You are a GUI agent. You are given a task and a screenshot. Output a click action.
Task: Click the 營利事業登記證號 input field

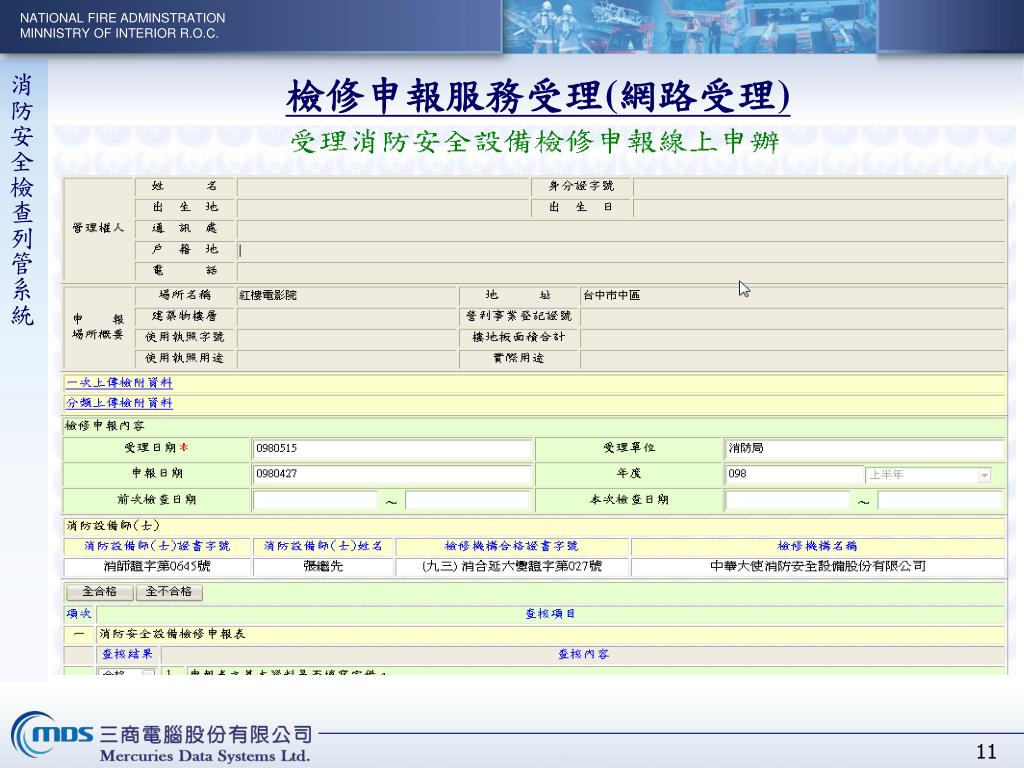click(793, 317)
